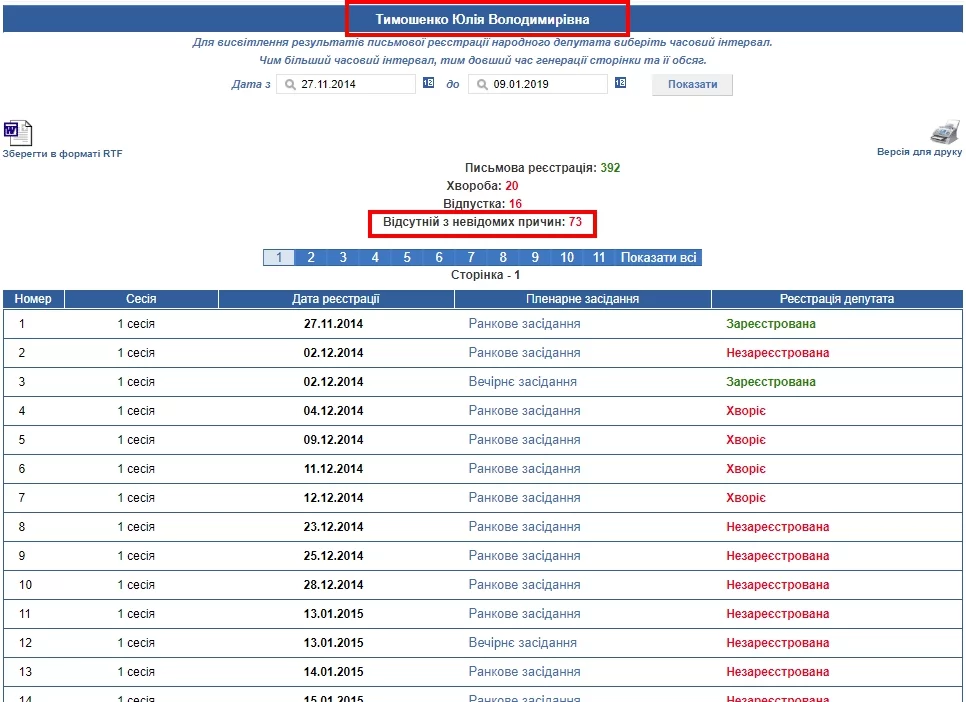Screen dimensions: 966x702
Task: Click Хворіє status for 04.12.2014
Action: (x=746, y=410)
